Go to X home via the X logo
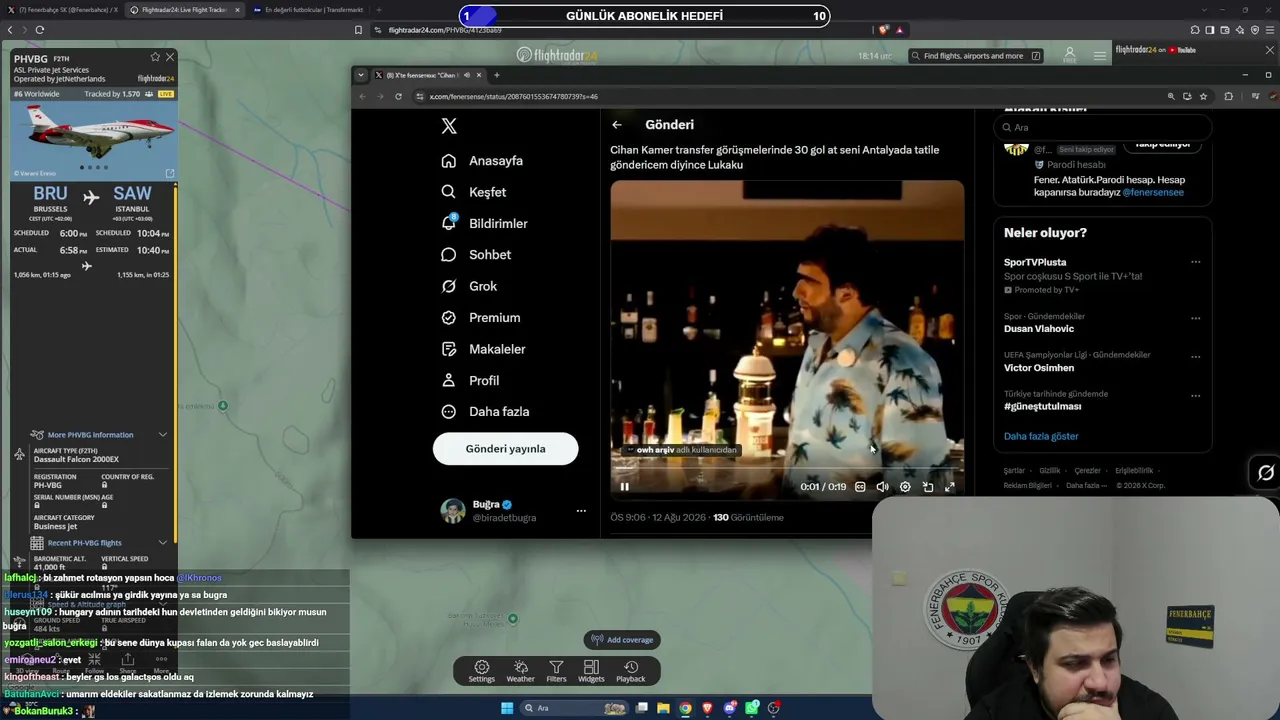The image size is (1280, 720). coord(449,126)
